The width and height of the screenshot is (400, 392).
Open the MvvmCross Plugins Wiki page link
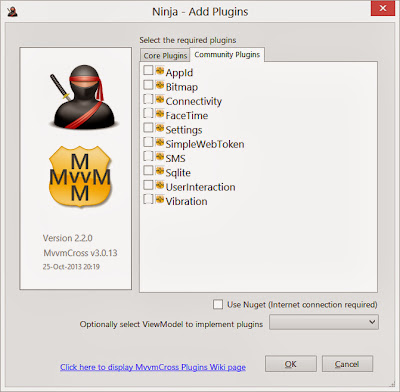tap(153, 367)
